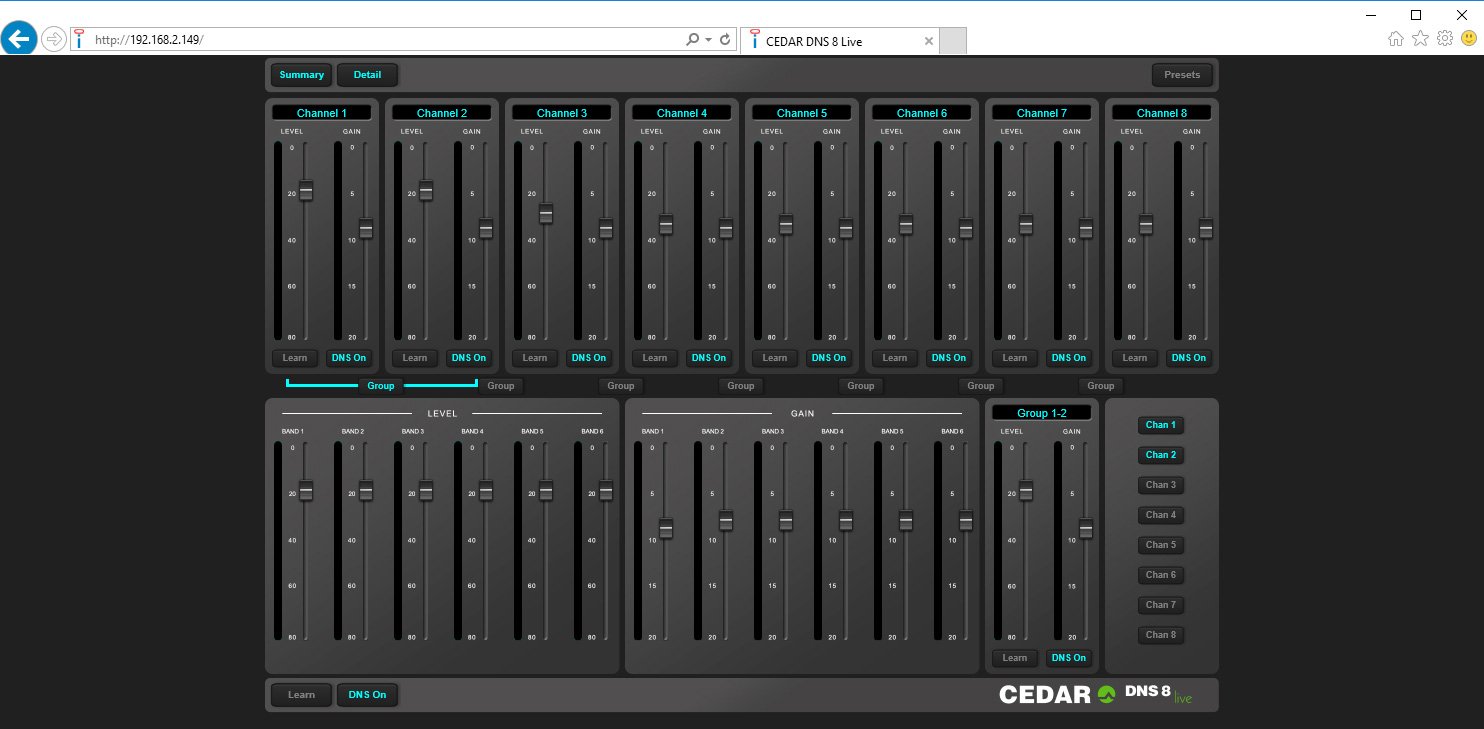The height and width of the screenshot is (729, 1484).
Task: Click Learn under Channel 8
Action: (1135, 358)
